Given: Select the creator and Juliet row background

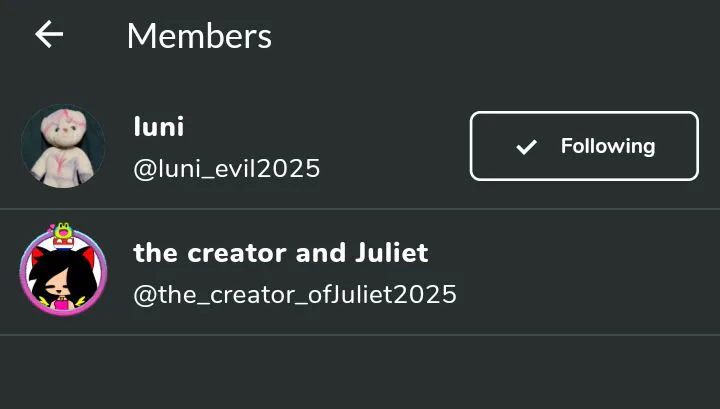Looking at the screenshot, I should [x=360, y=272].
